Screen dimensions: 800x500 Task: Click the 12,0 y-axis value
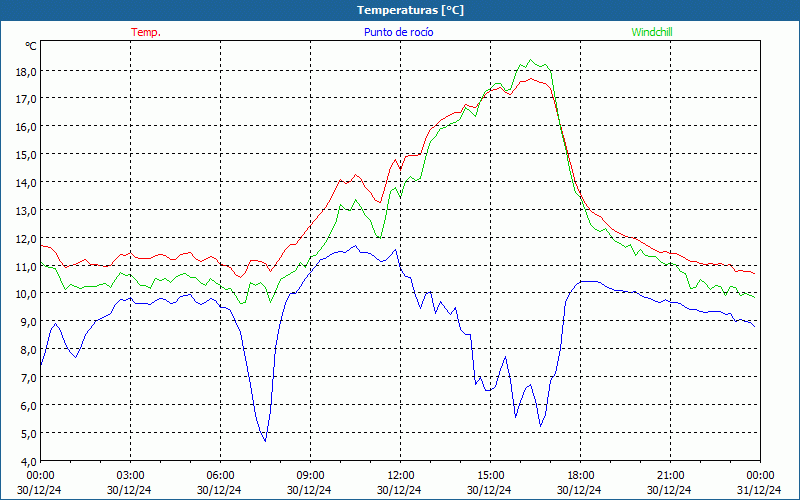26,239
